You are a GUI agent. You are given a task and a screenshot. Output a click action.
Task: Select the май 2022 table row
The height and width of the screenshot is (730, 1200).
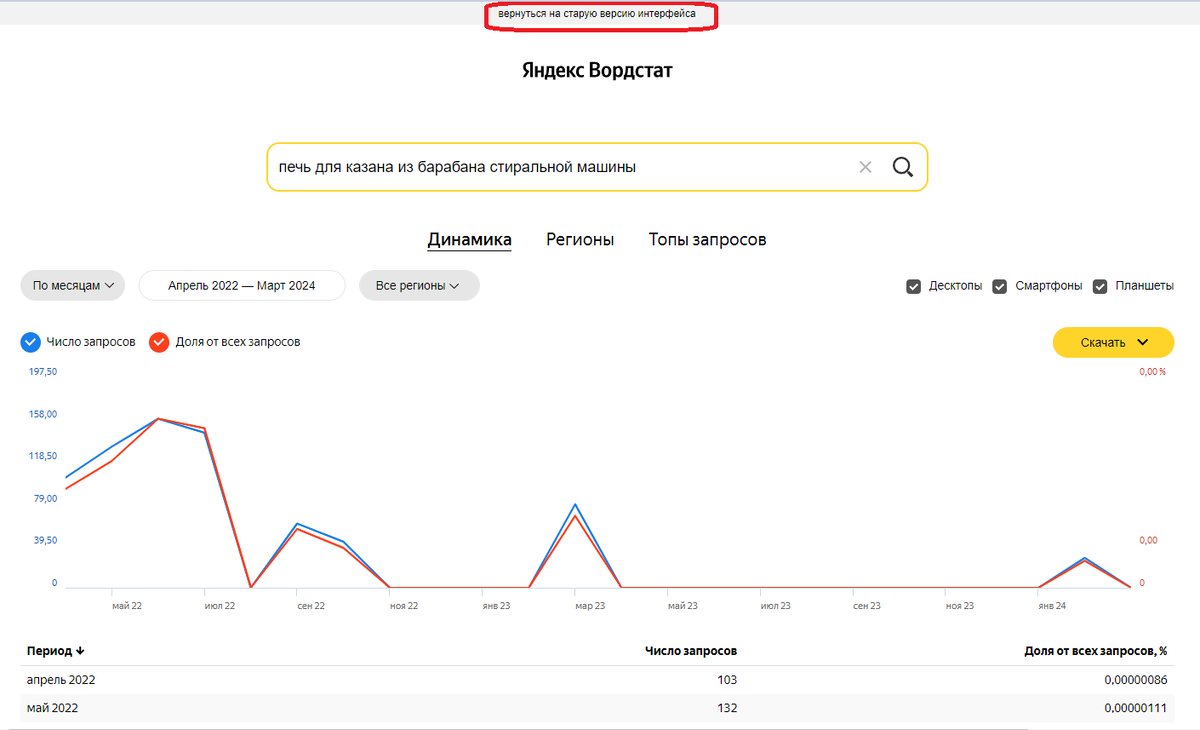597,708
